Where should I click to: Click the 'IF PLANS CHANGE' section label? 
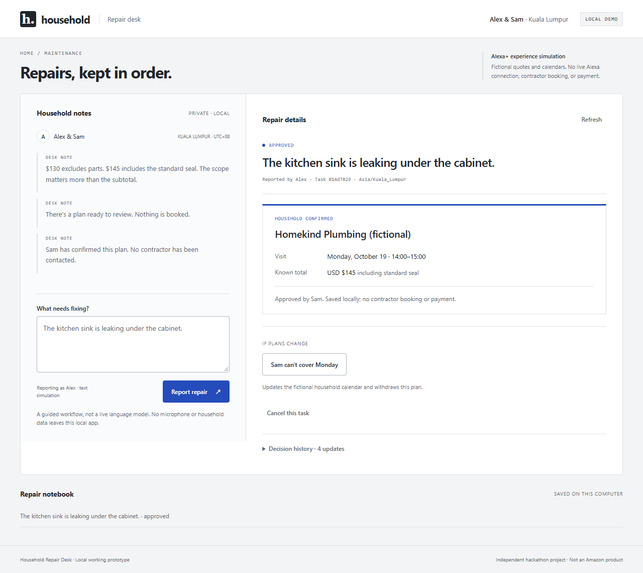click(285, 344)
